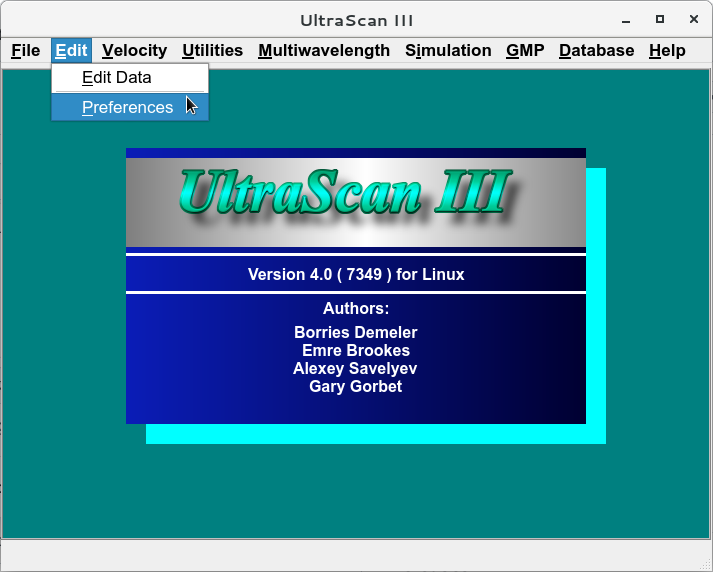Click the Version 4.0 ( 7349 ) for Linux text
Viewport: 713px width, 572px height.
pyautogui.click(x=356, y=275)
